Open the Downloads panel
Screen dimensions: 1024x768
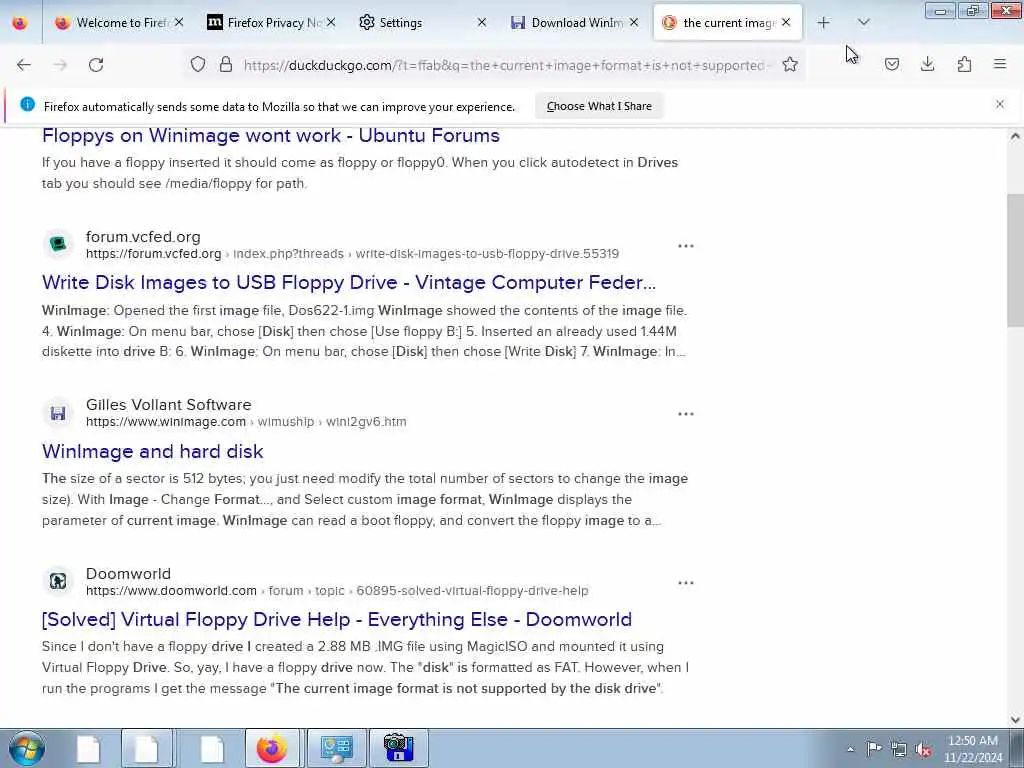point(927,64)
